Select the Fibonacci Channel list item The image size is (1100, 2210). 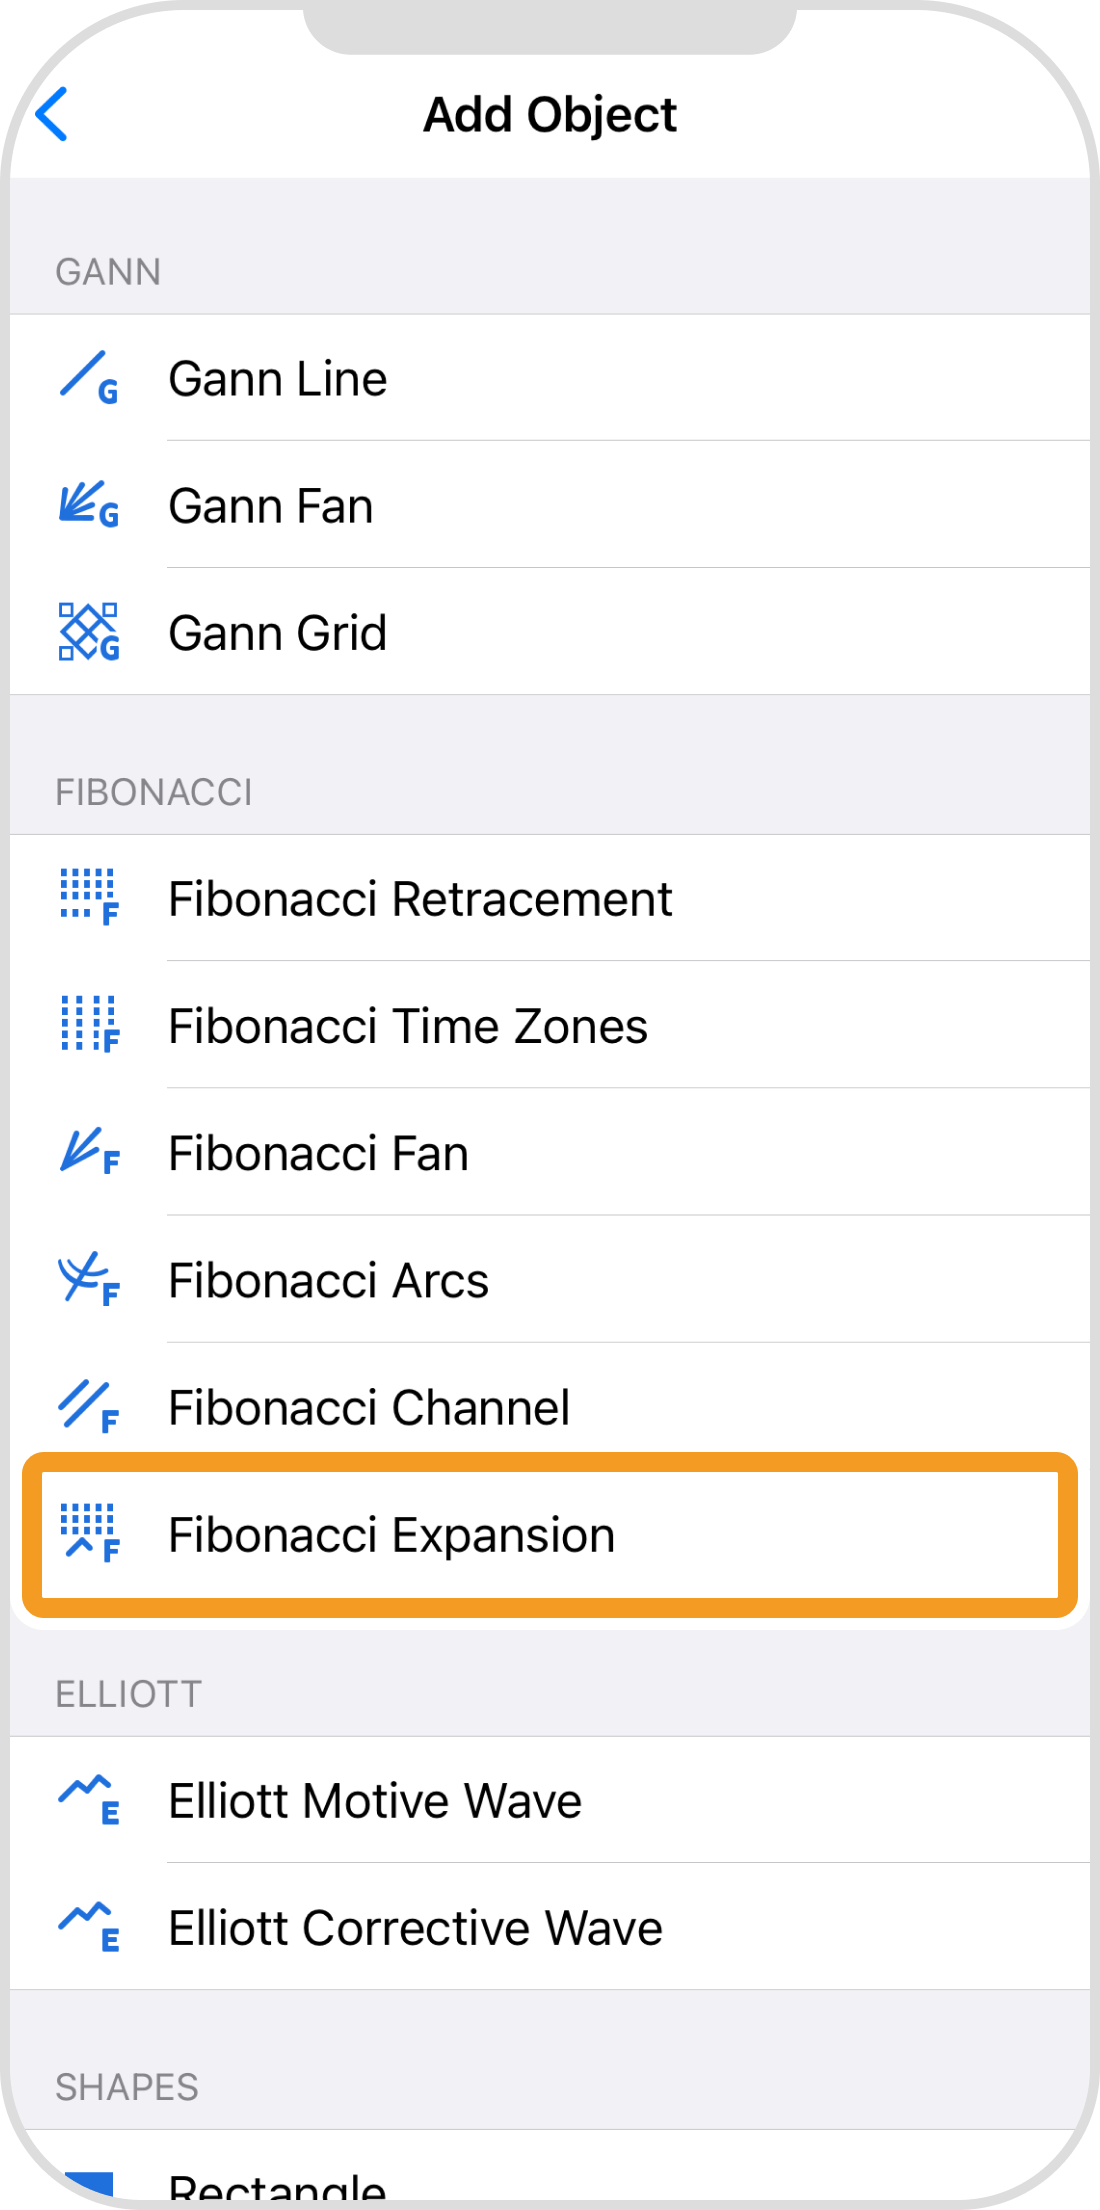pyautogui.click(x=369, y=1408)
